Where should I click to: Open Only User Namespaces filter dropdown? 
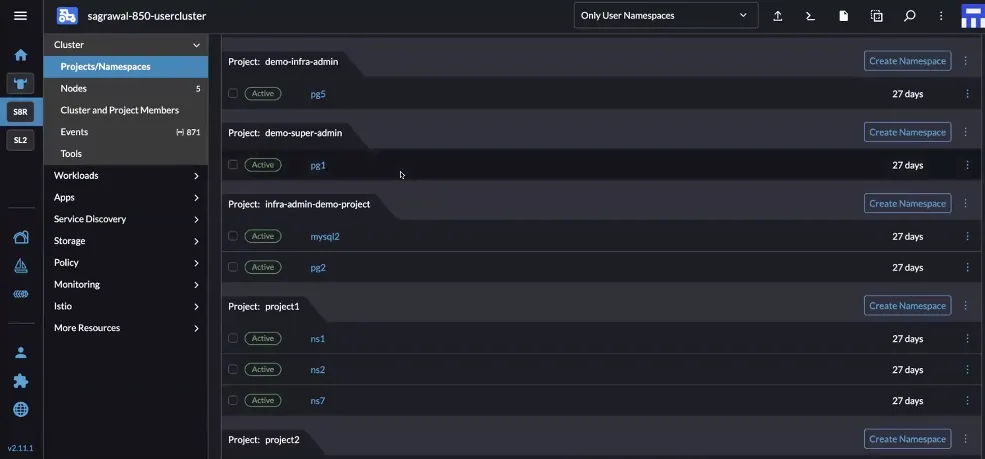666,16
